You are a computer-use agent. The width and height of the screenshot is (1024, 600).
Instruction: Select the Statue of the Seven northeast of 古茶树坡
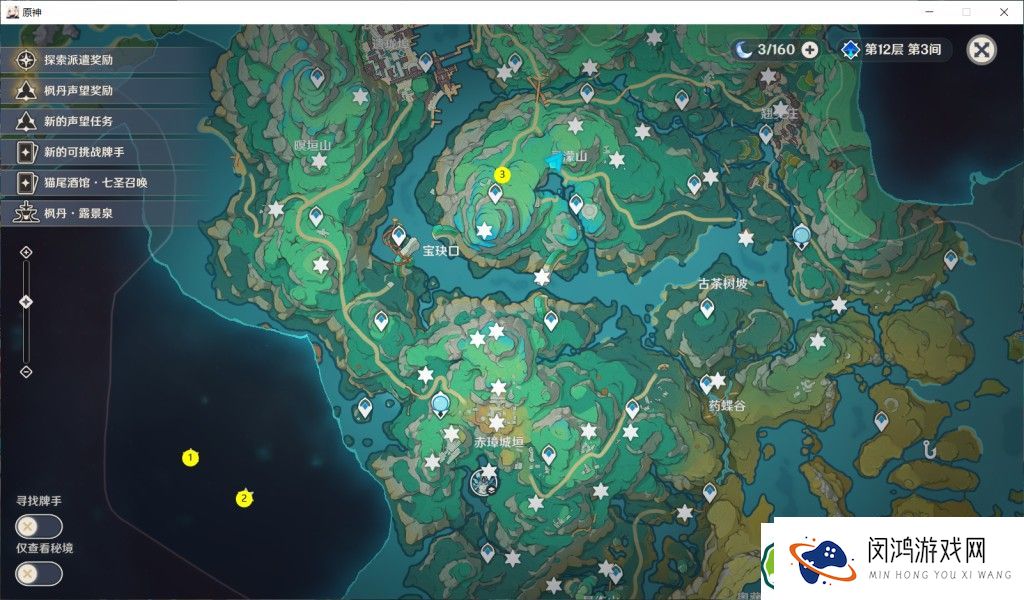click(x=801, y=236)
